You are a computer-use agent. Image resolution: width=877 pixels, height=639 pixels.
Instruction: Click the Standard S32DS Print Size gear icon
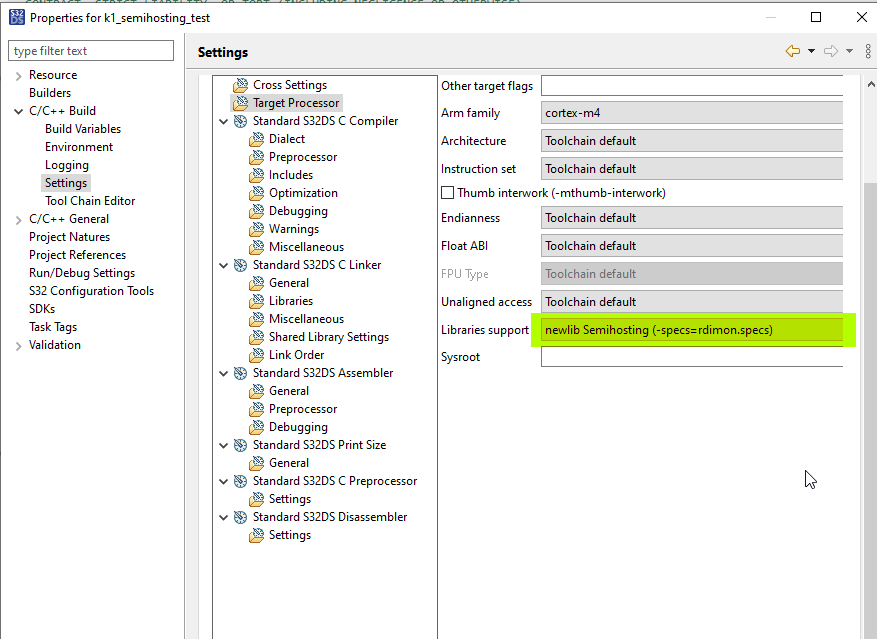click(x=239, y=444)
